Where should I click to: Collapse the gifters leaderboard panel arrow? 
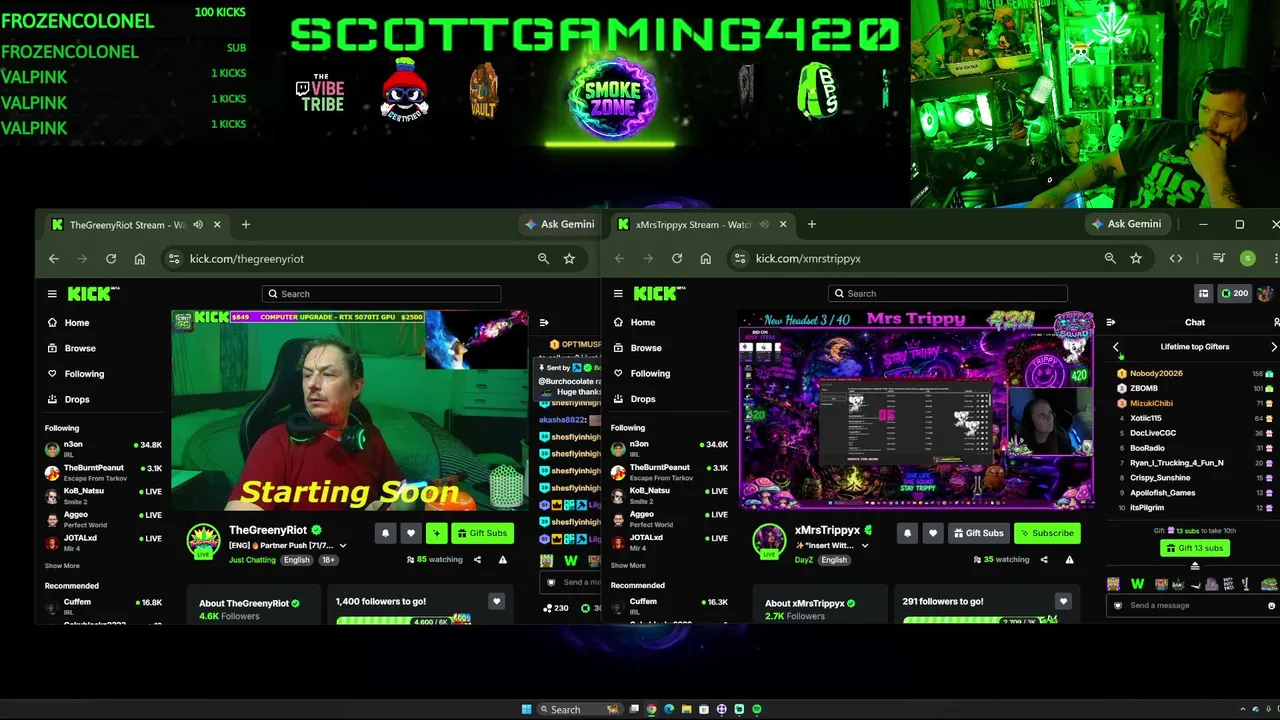1194,567
